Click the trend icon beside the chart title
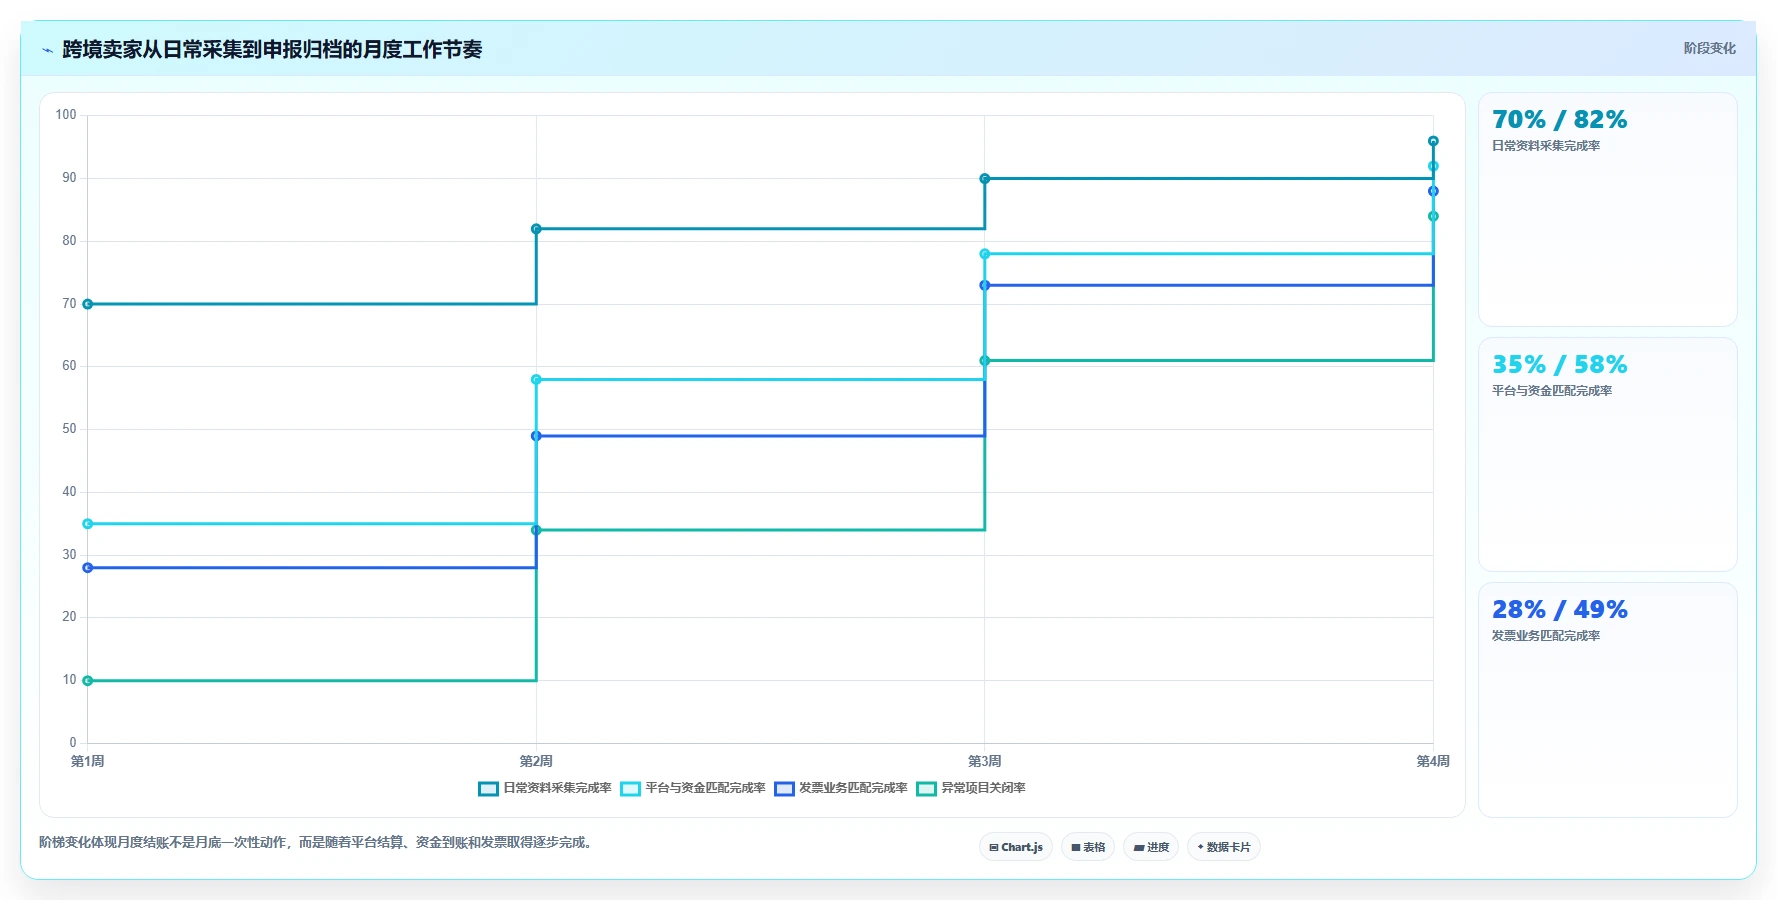This screenshot has height=900, width=1777. [47, 50]
